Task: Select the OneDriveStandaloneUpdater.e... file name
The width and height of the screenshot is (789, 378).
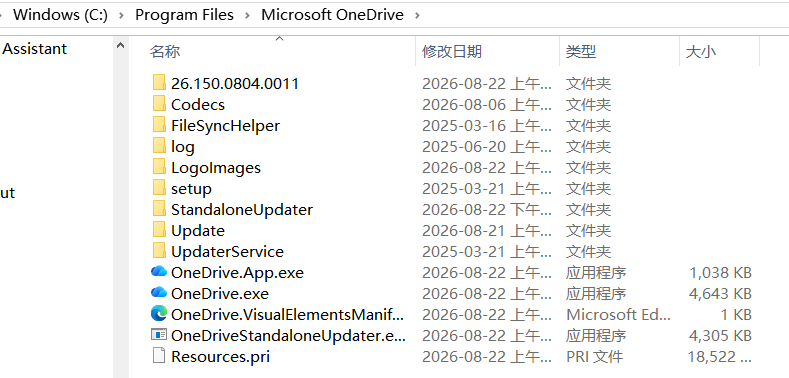Action: [288, 335]
